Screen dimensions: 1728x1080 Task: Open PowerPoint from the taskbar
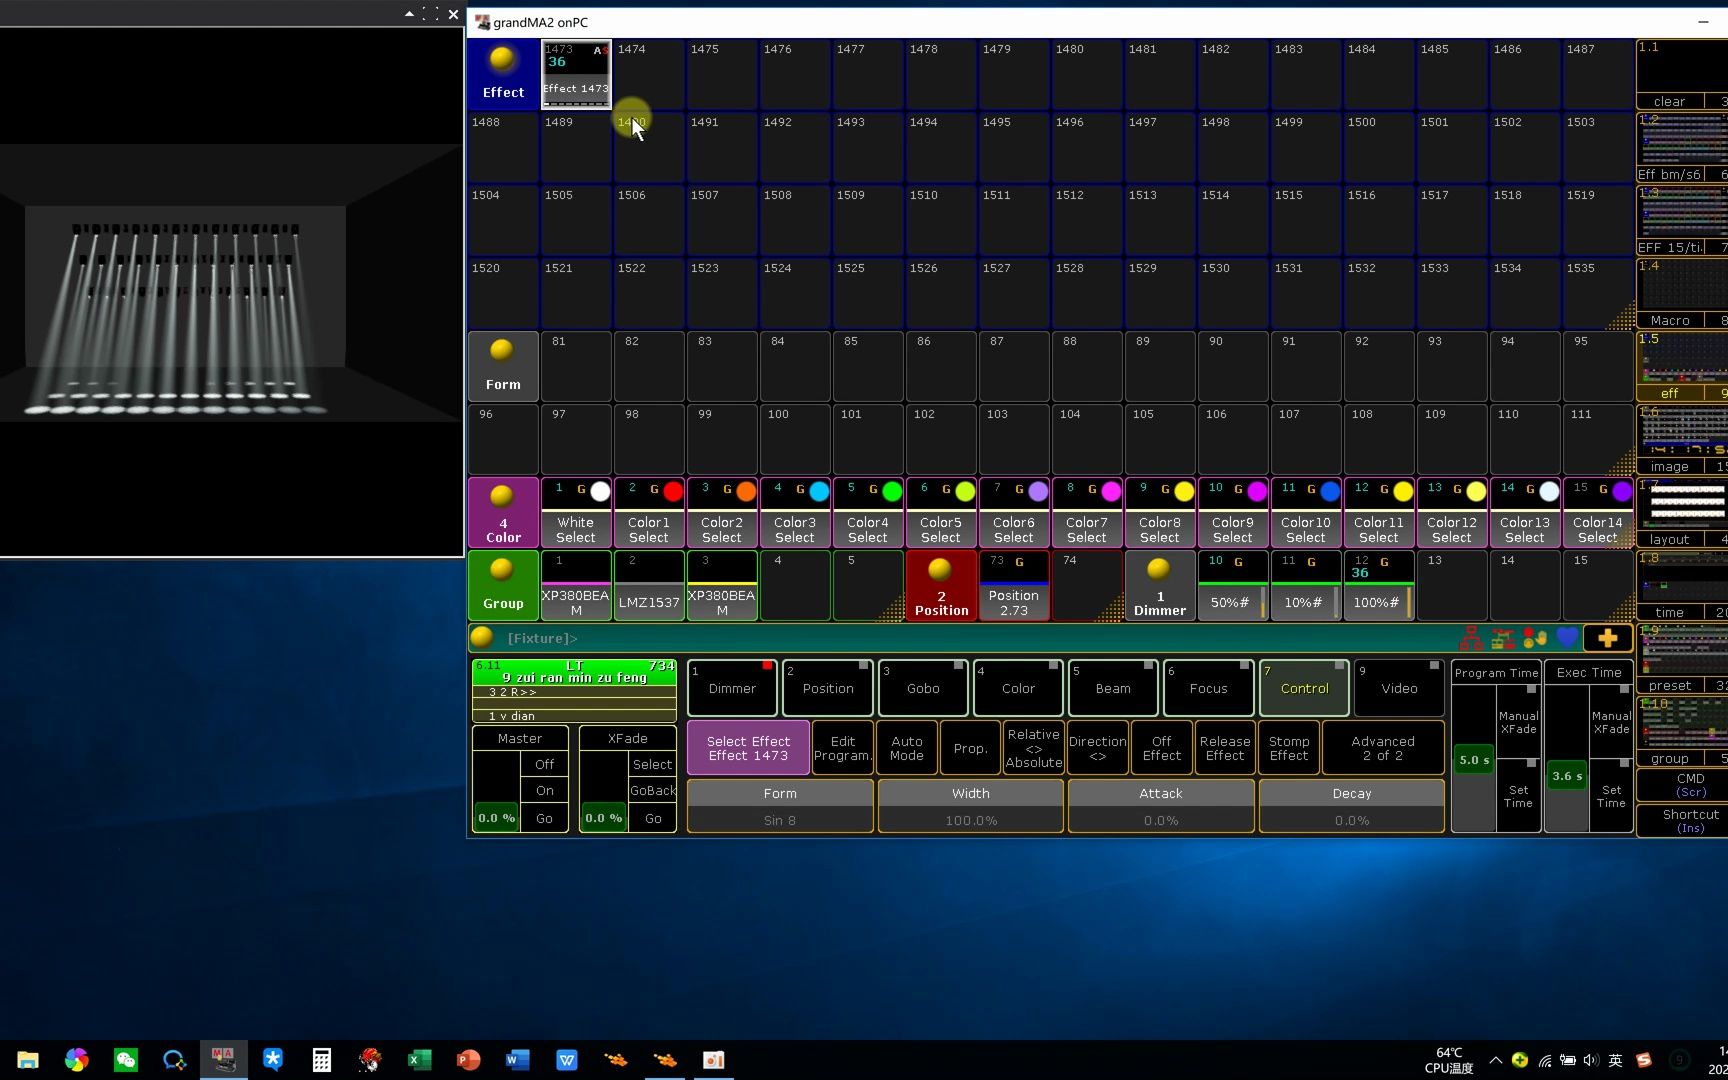(x=468, y=1060)
